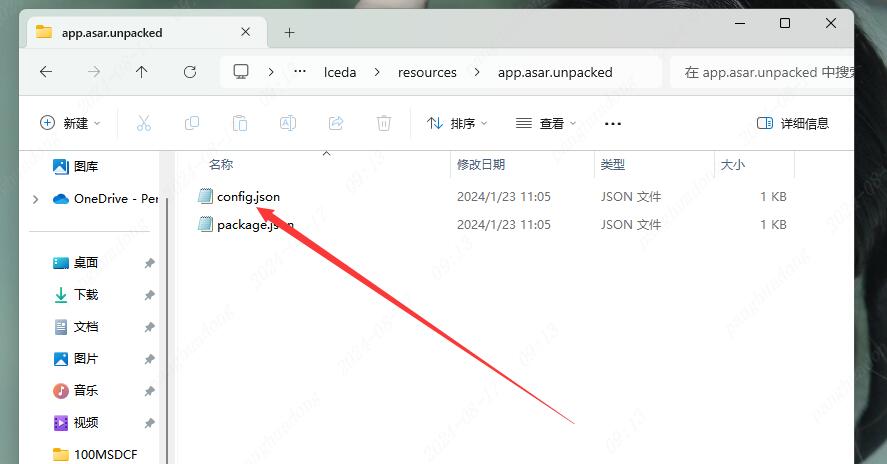This screenshot has width=887, height=464.
Task: Open Documents (文档) quick access folder
Action: pyautogui.click(x=86, y=326)
